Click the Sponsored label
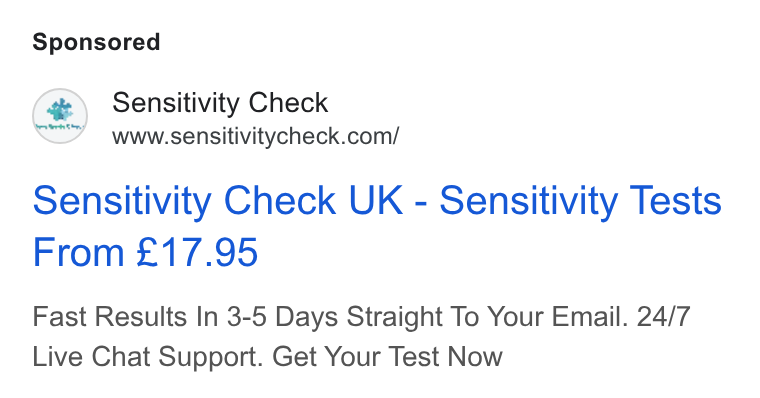Image resolution: width=760 pixels, height=398 pixels. 96,42
